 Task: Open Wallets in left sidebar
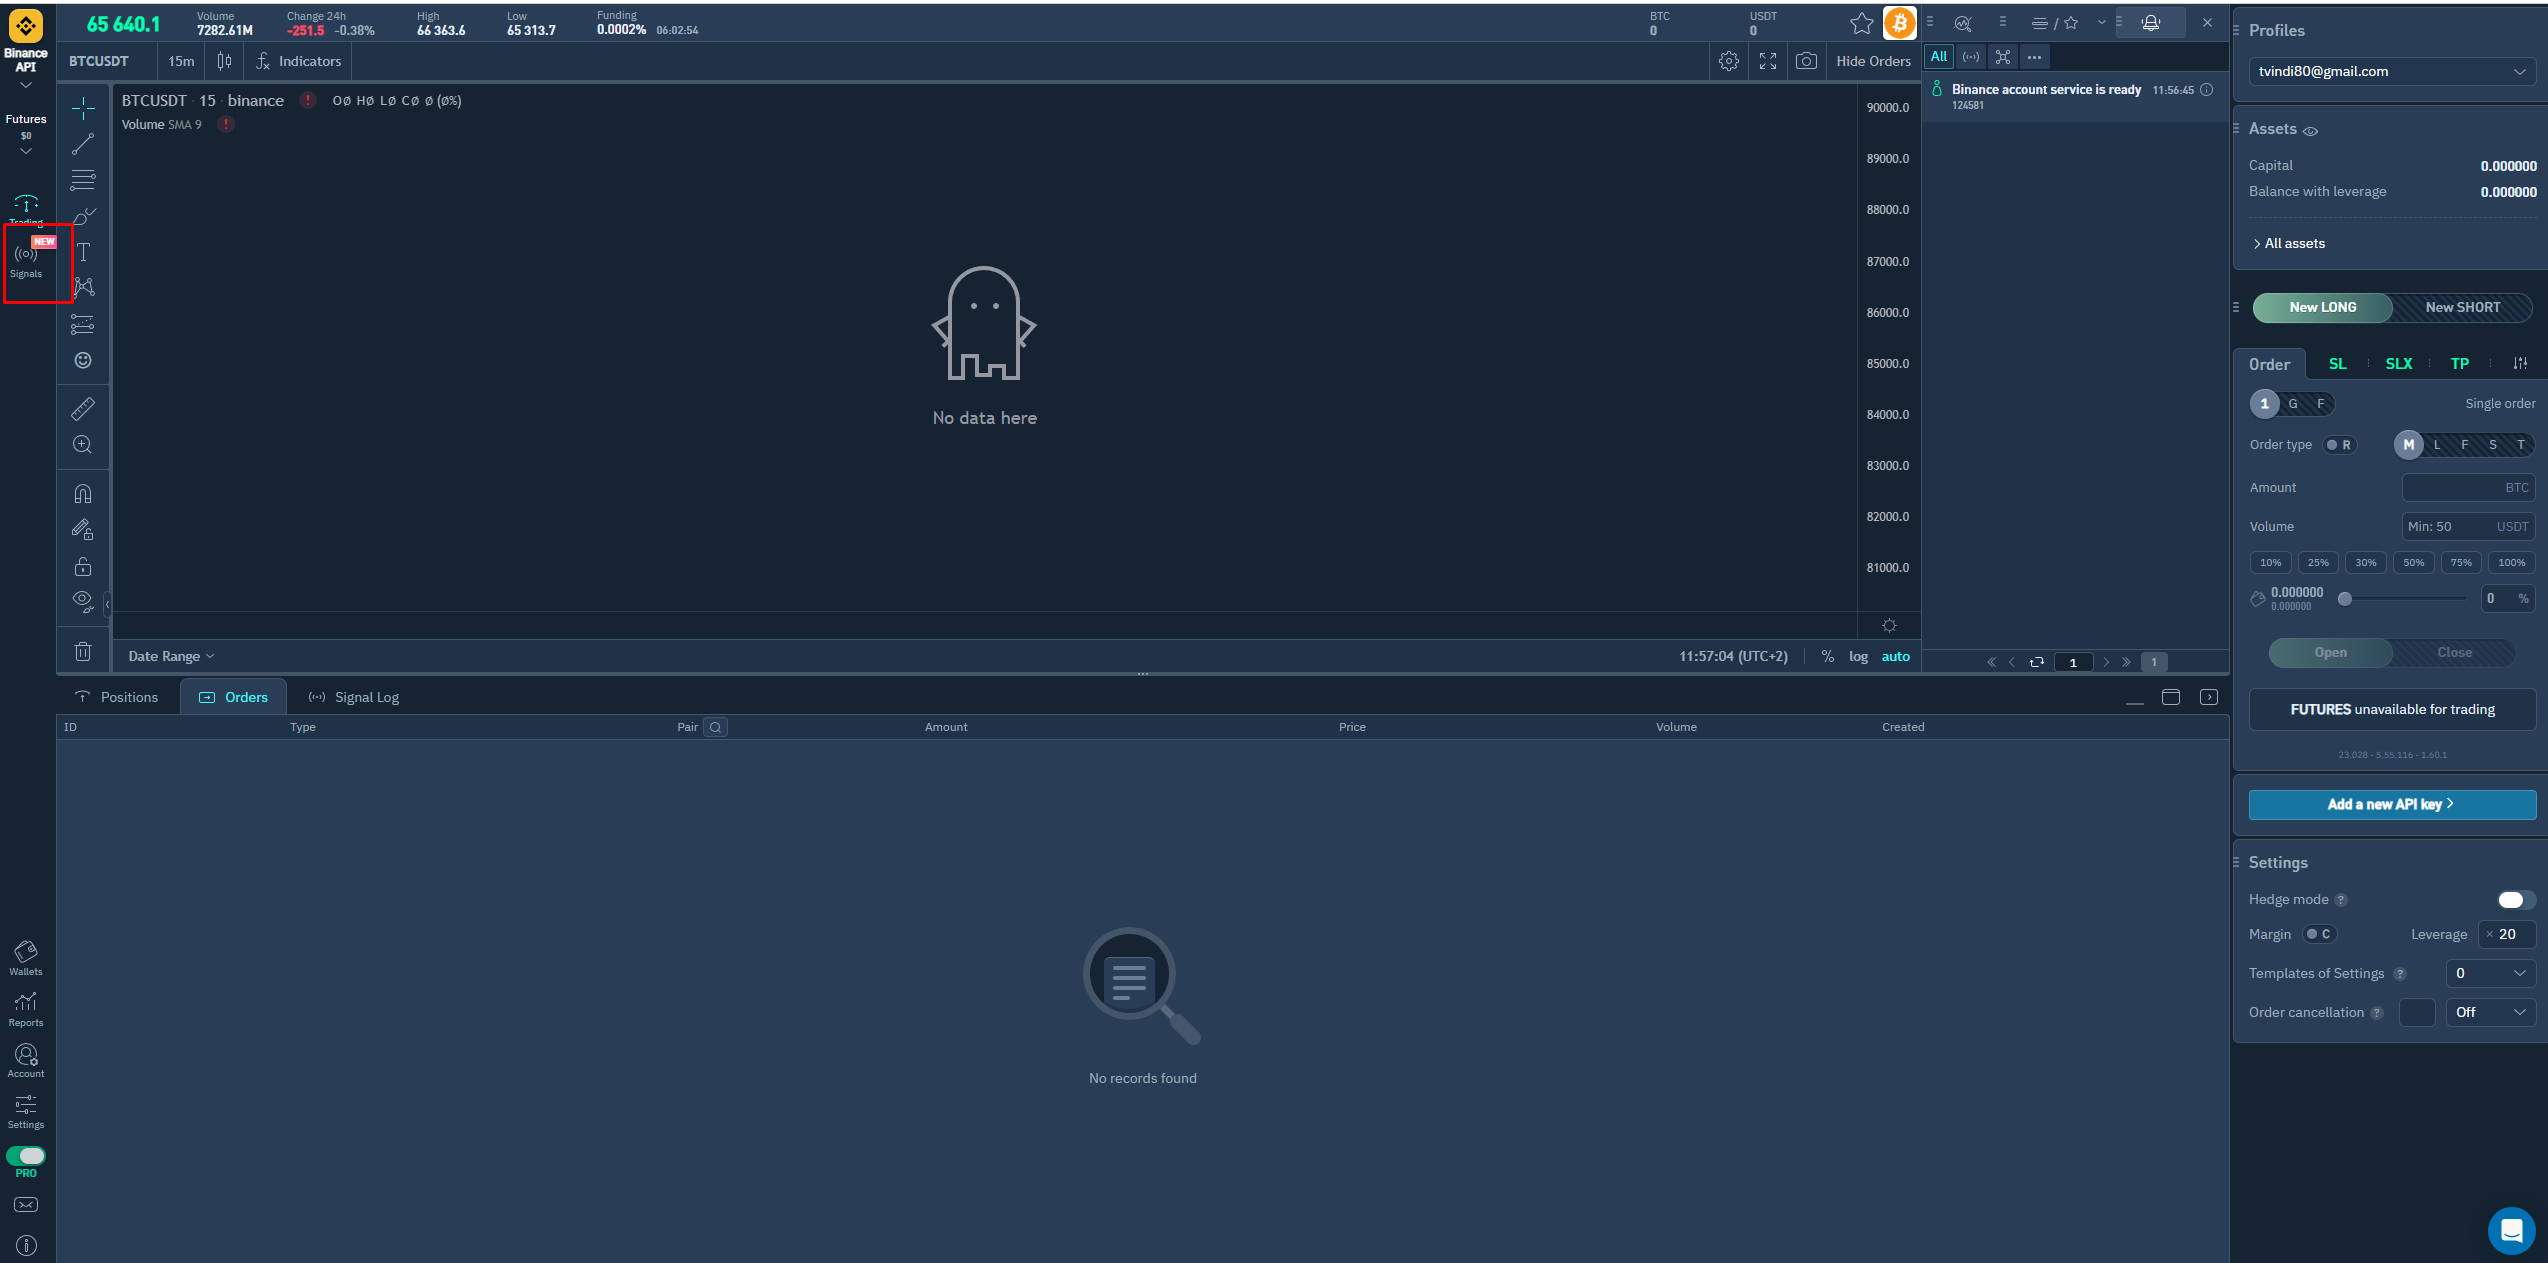pos(26,958)
